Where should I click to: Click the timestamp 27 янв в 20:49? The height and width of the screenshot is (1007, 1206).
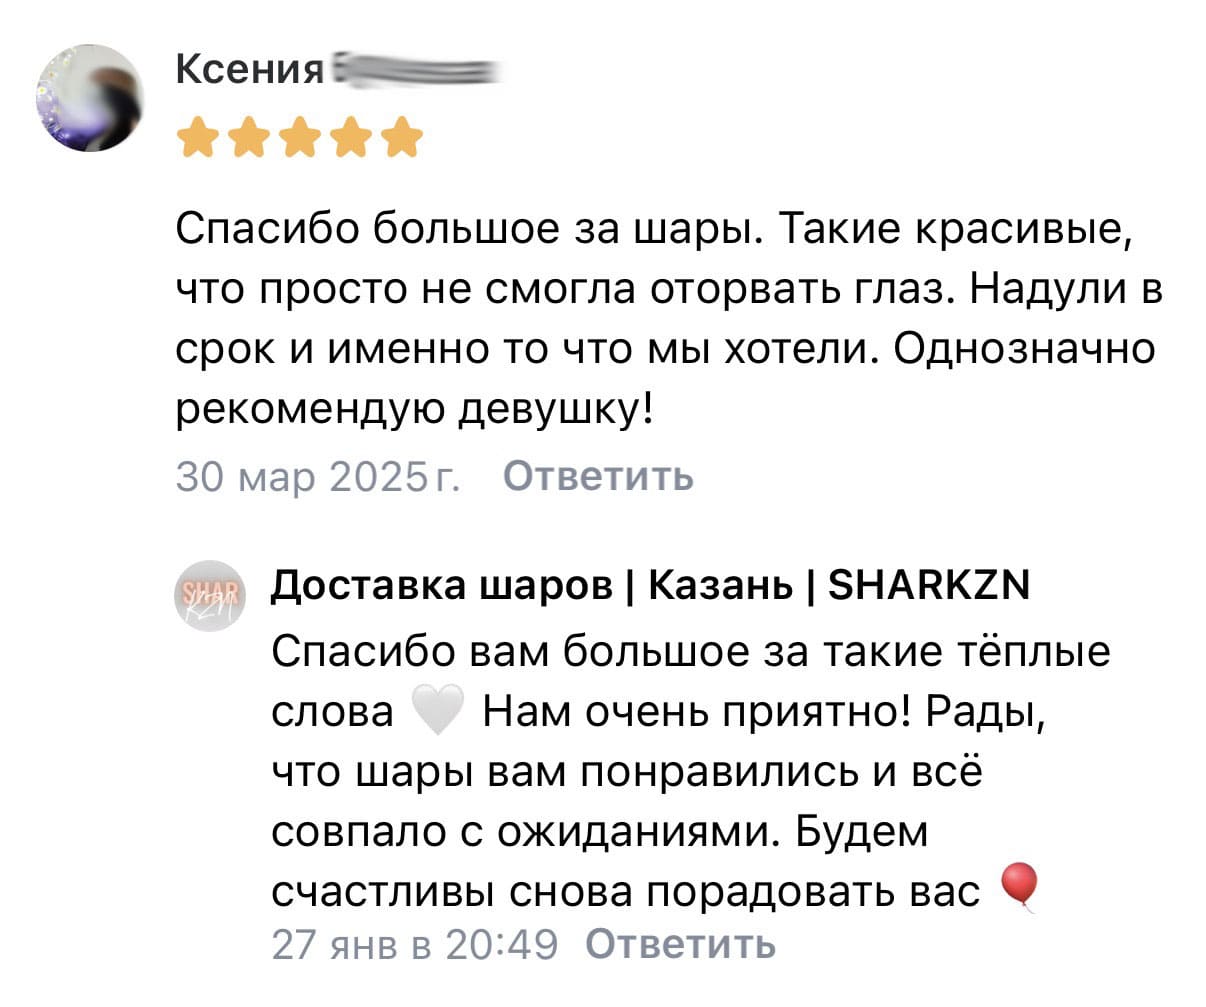(x=414, y=944)
